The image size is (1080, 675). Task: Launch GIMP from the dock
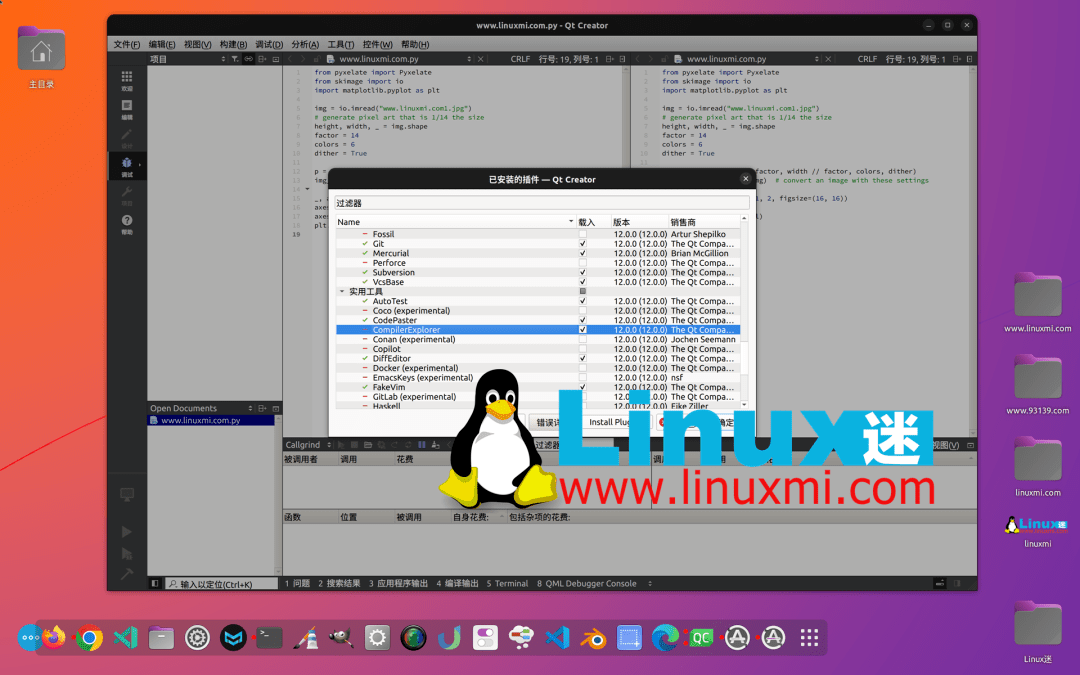341,637
